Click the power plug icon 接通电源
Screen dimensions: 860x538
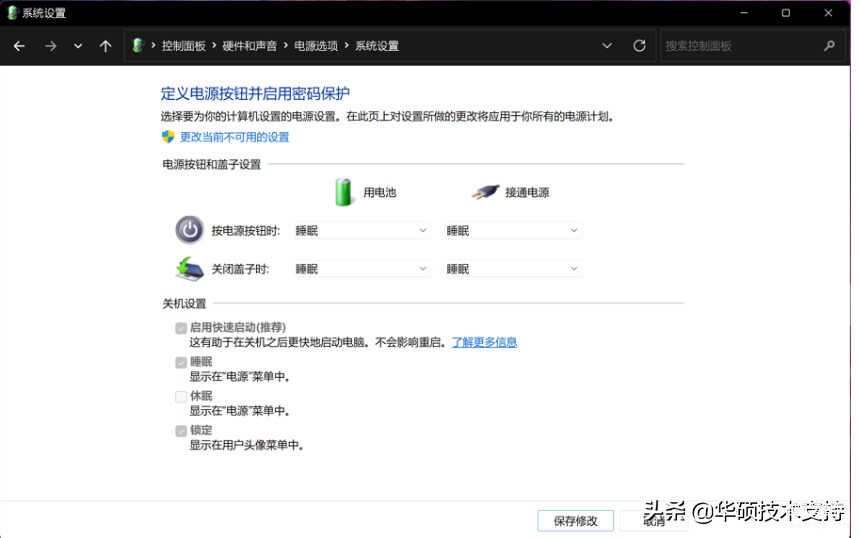(485, 192)
